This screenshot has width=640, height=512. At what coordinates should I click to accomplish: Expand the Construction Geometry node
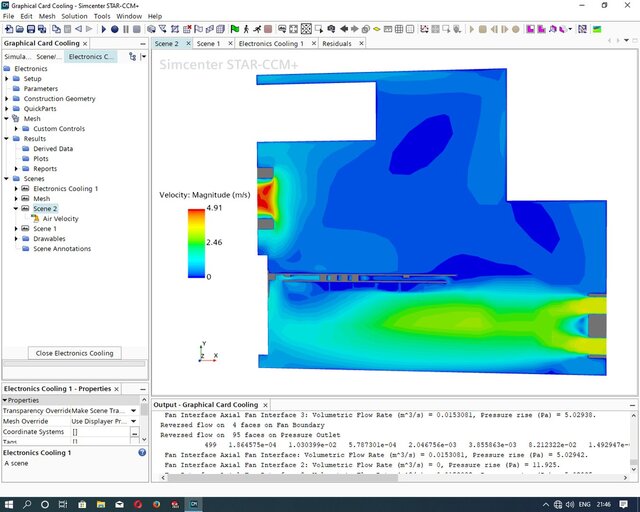[7, 98]
